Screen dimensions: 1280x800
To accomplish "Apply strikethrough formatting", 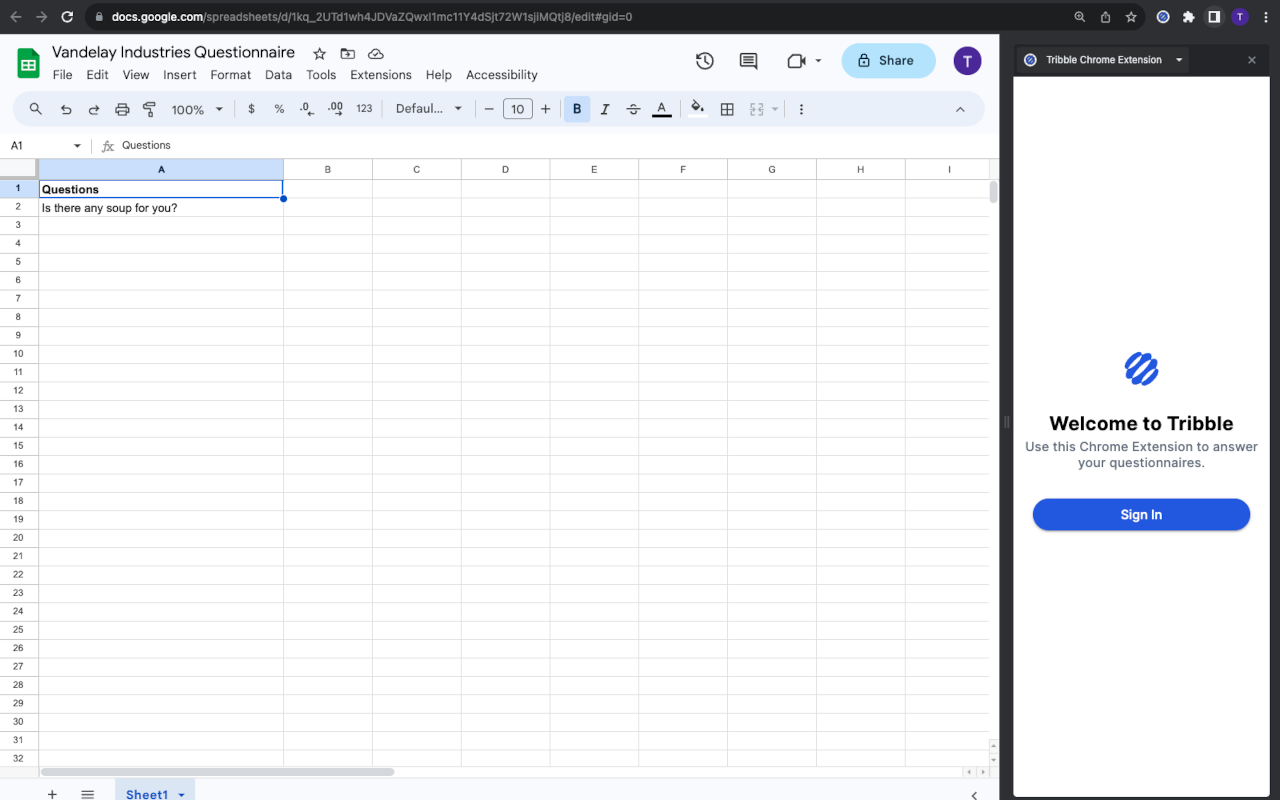I will 633,108.
